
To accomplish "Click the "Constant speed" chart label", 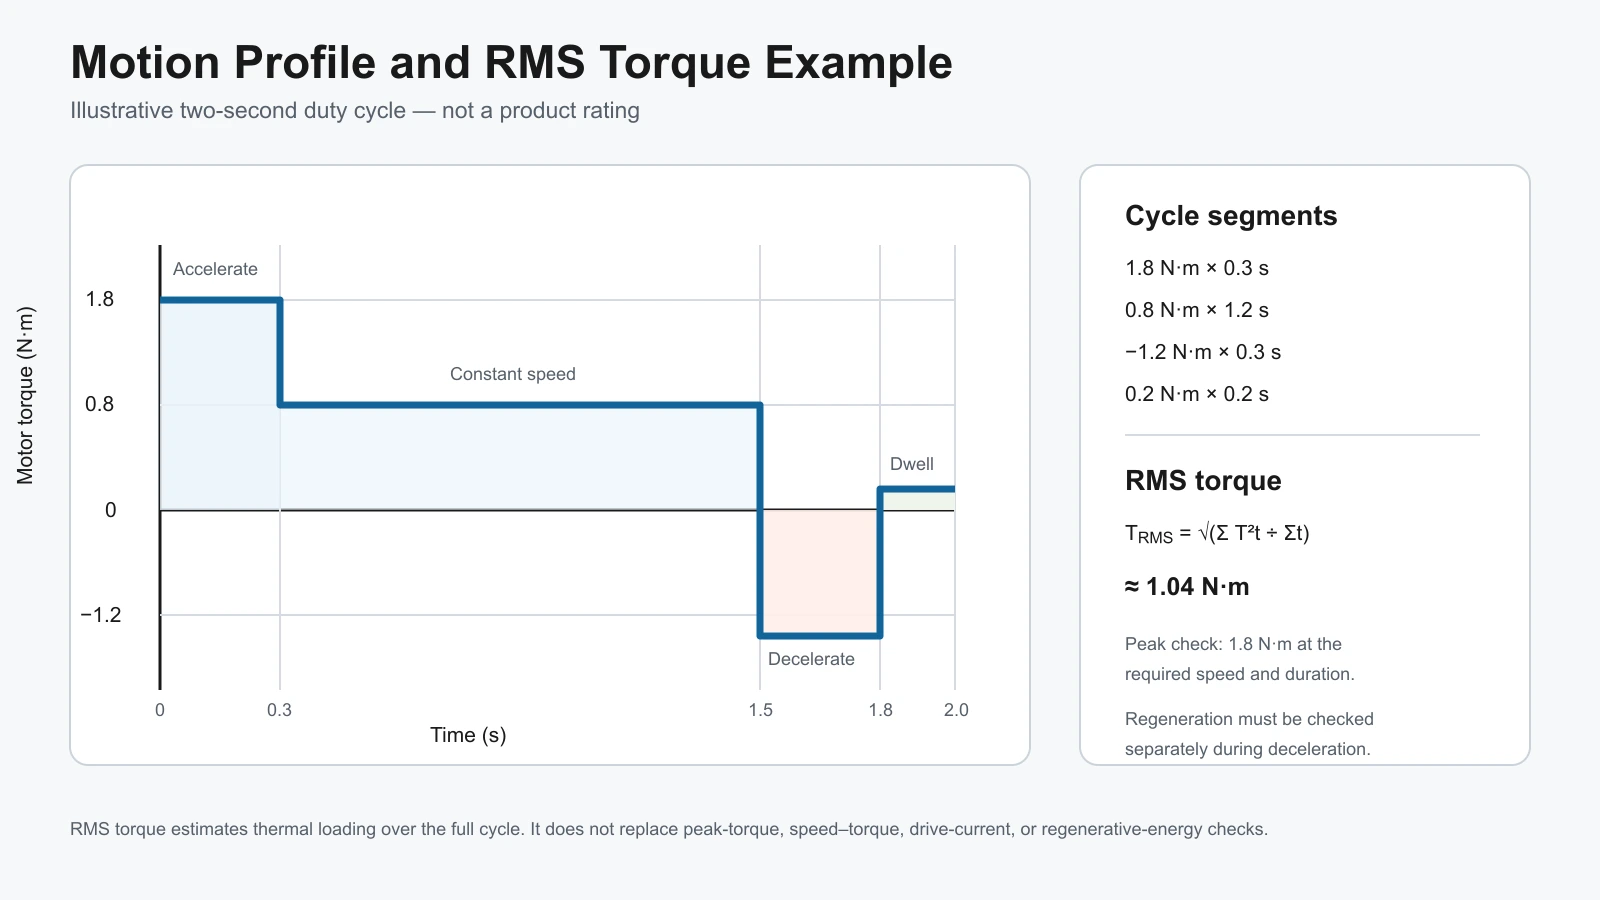I will (x=513, y=374).
